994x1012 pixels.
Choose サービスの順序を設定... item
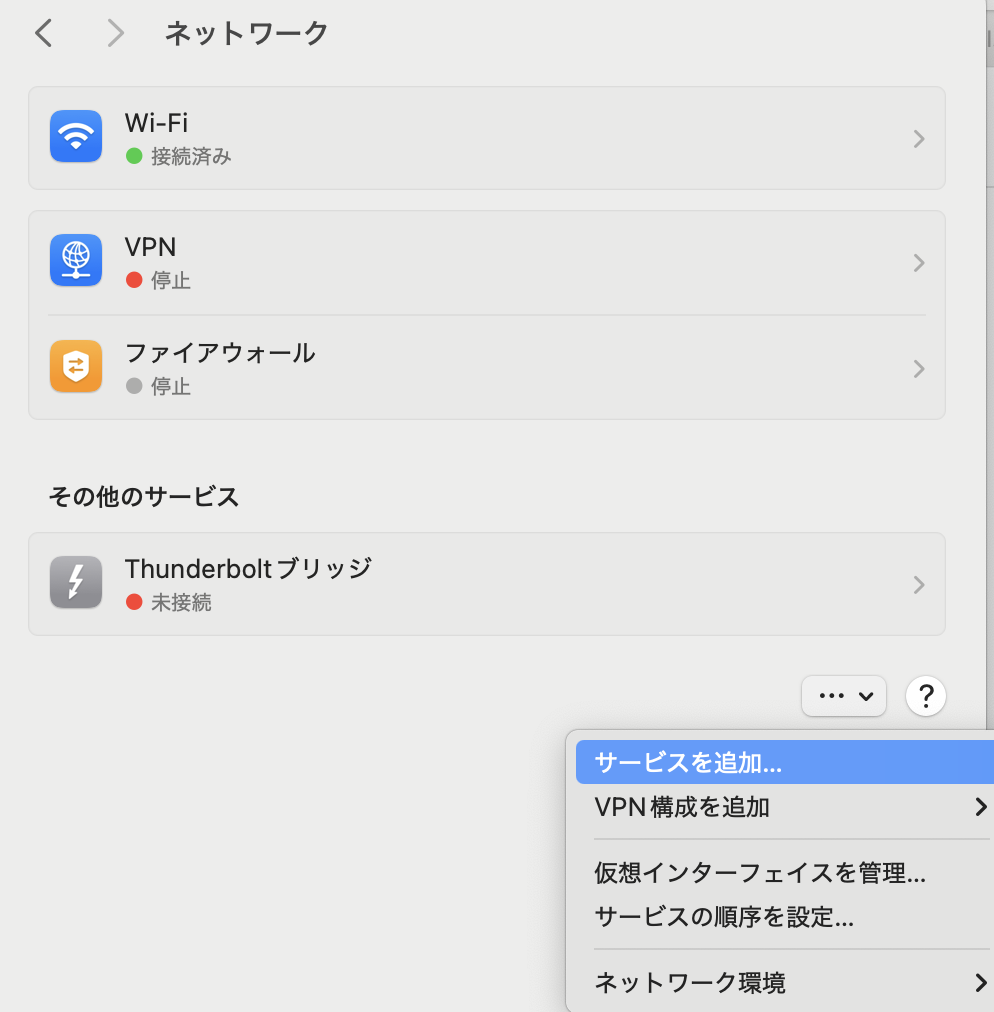pos(785,916)
